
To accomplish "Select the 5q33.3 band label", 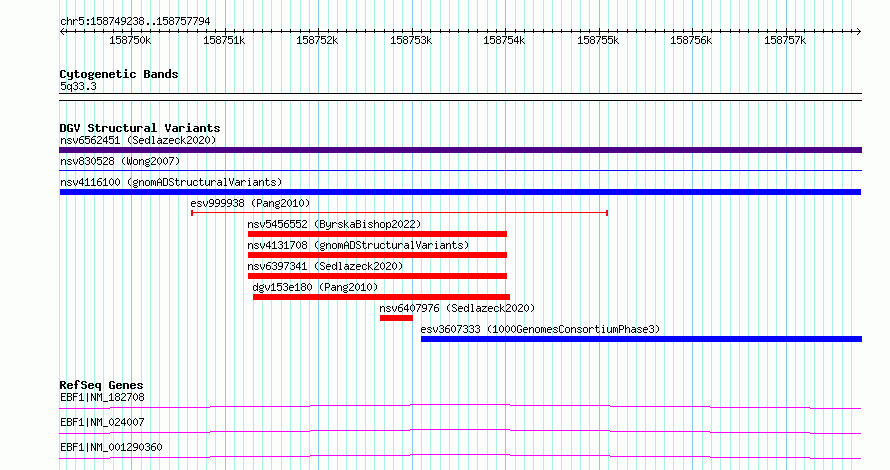I will [78, 86].
